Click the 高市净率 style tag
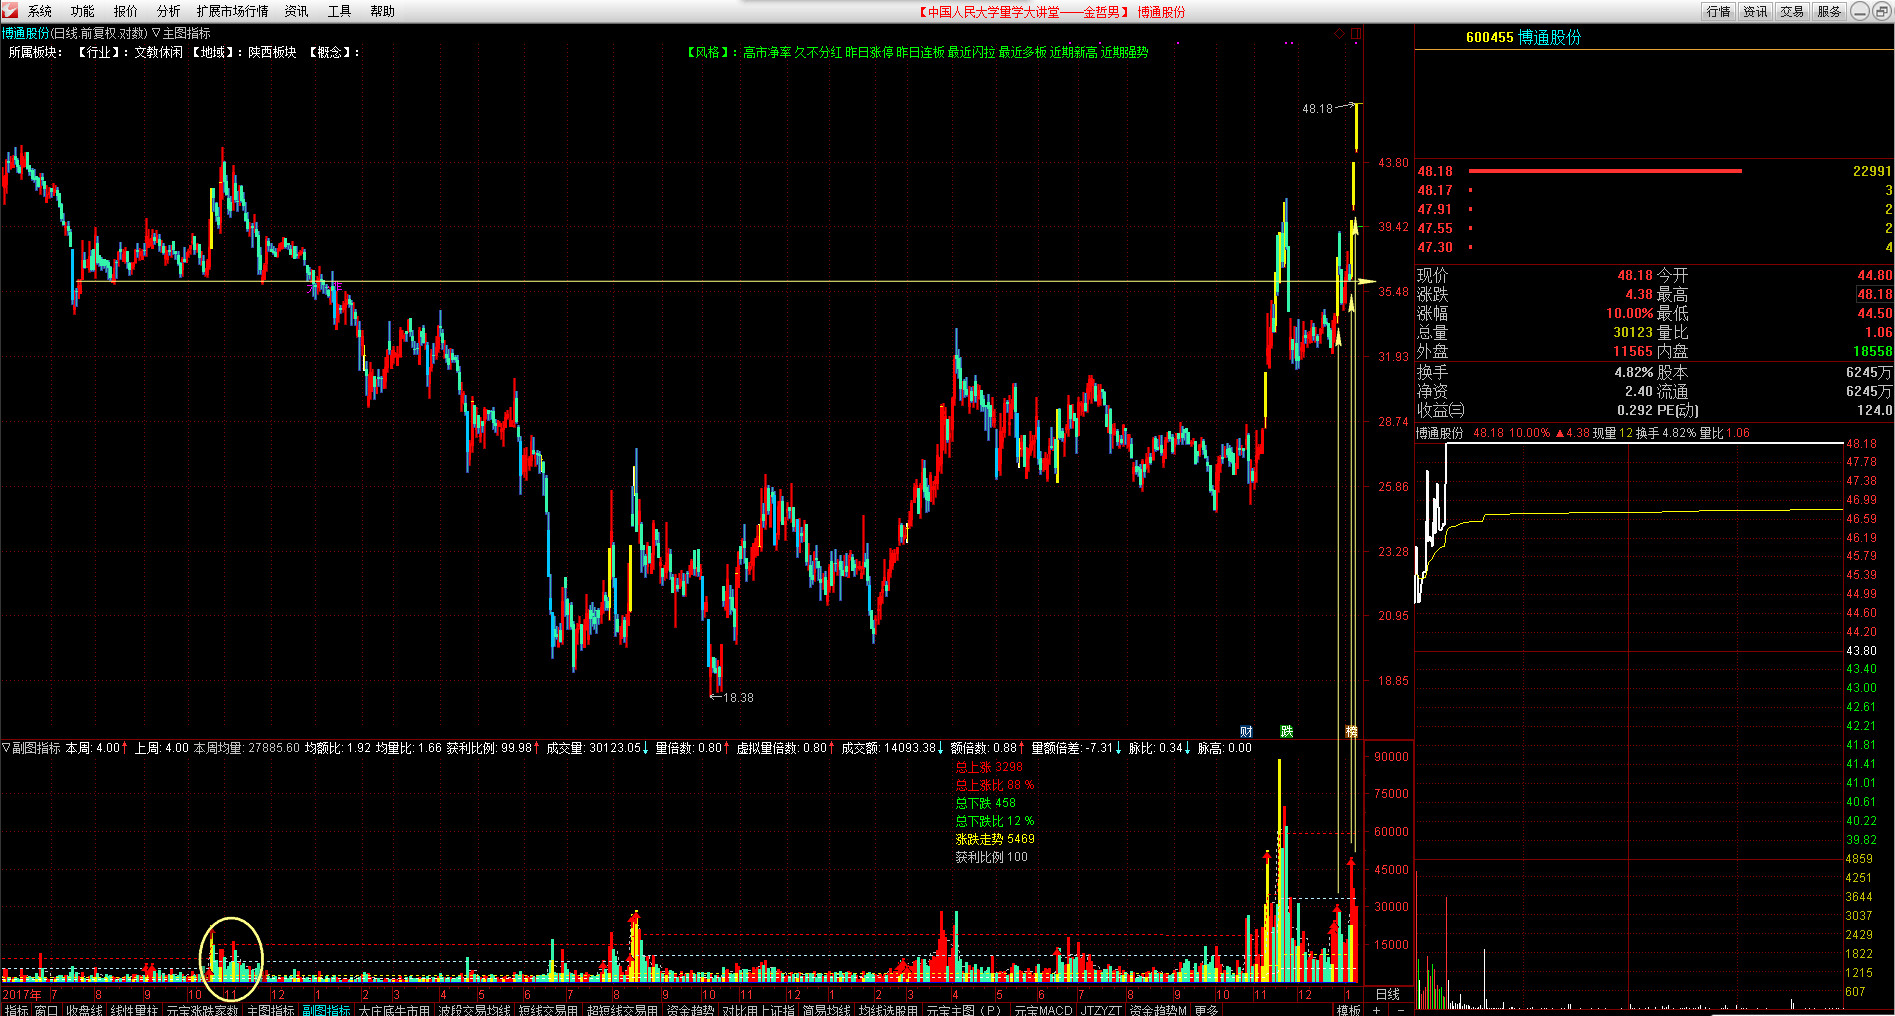Screen dimensions: 1895x1016 click(x=767, y=52)
